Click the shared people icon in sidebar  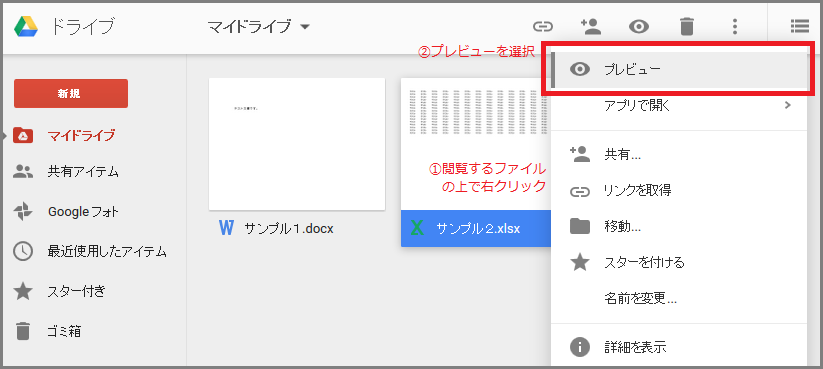[x=23, y=171]
